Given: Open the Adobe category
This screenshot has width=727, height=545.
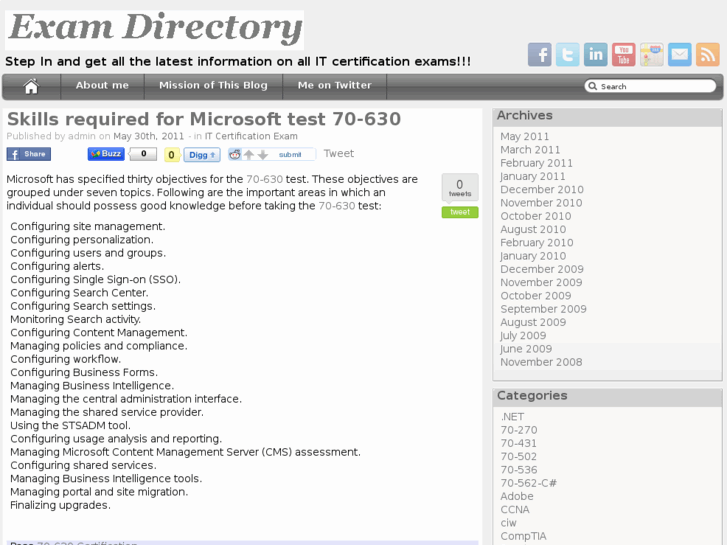Looking at the screenshot, I should click(517, 496).
